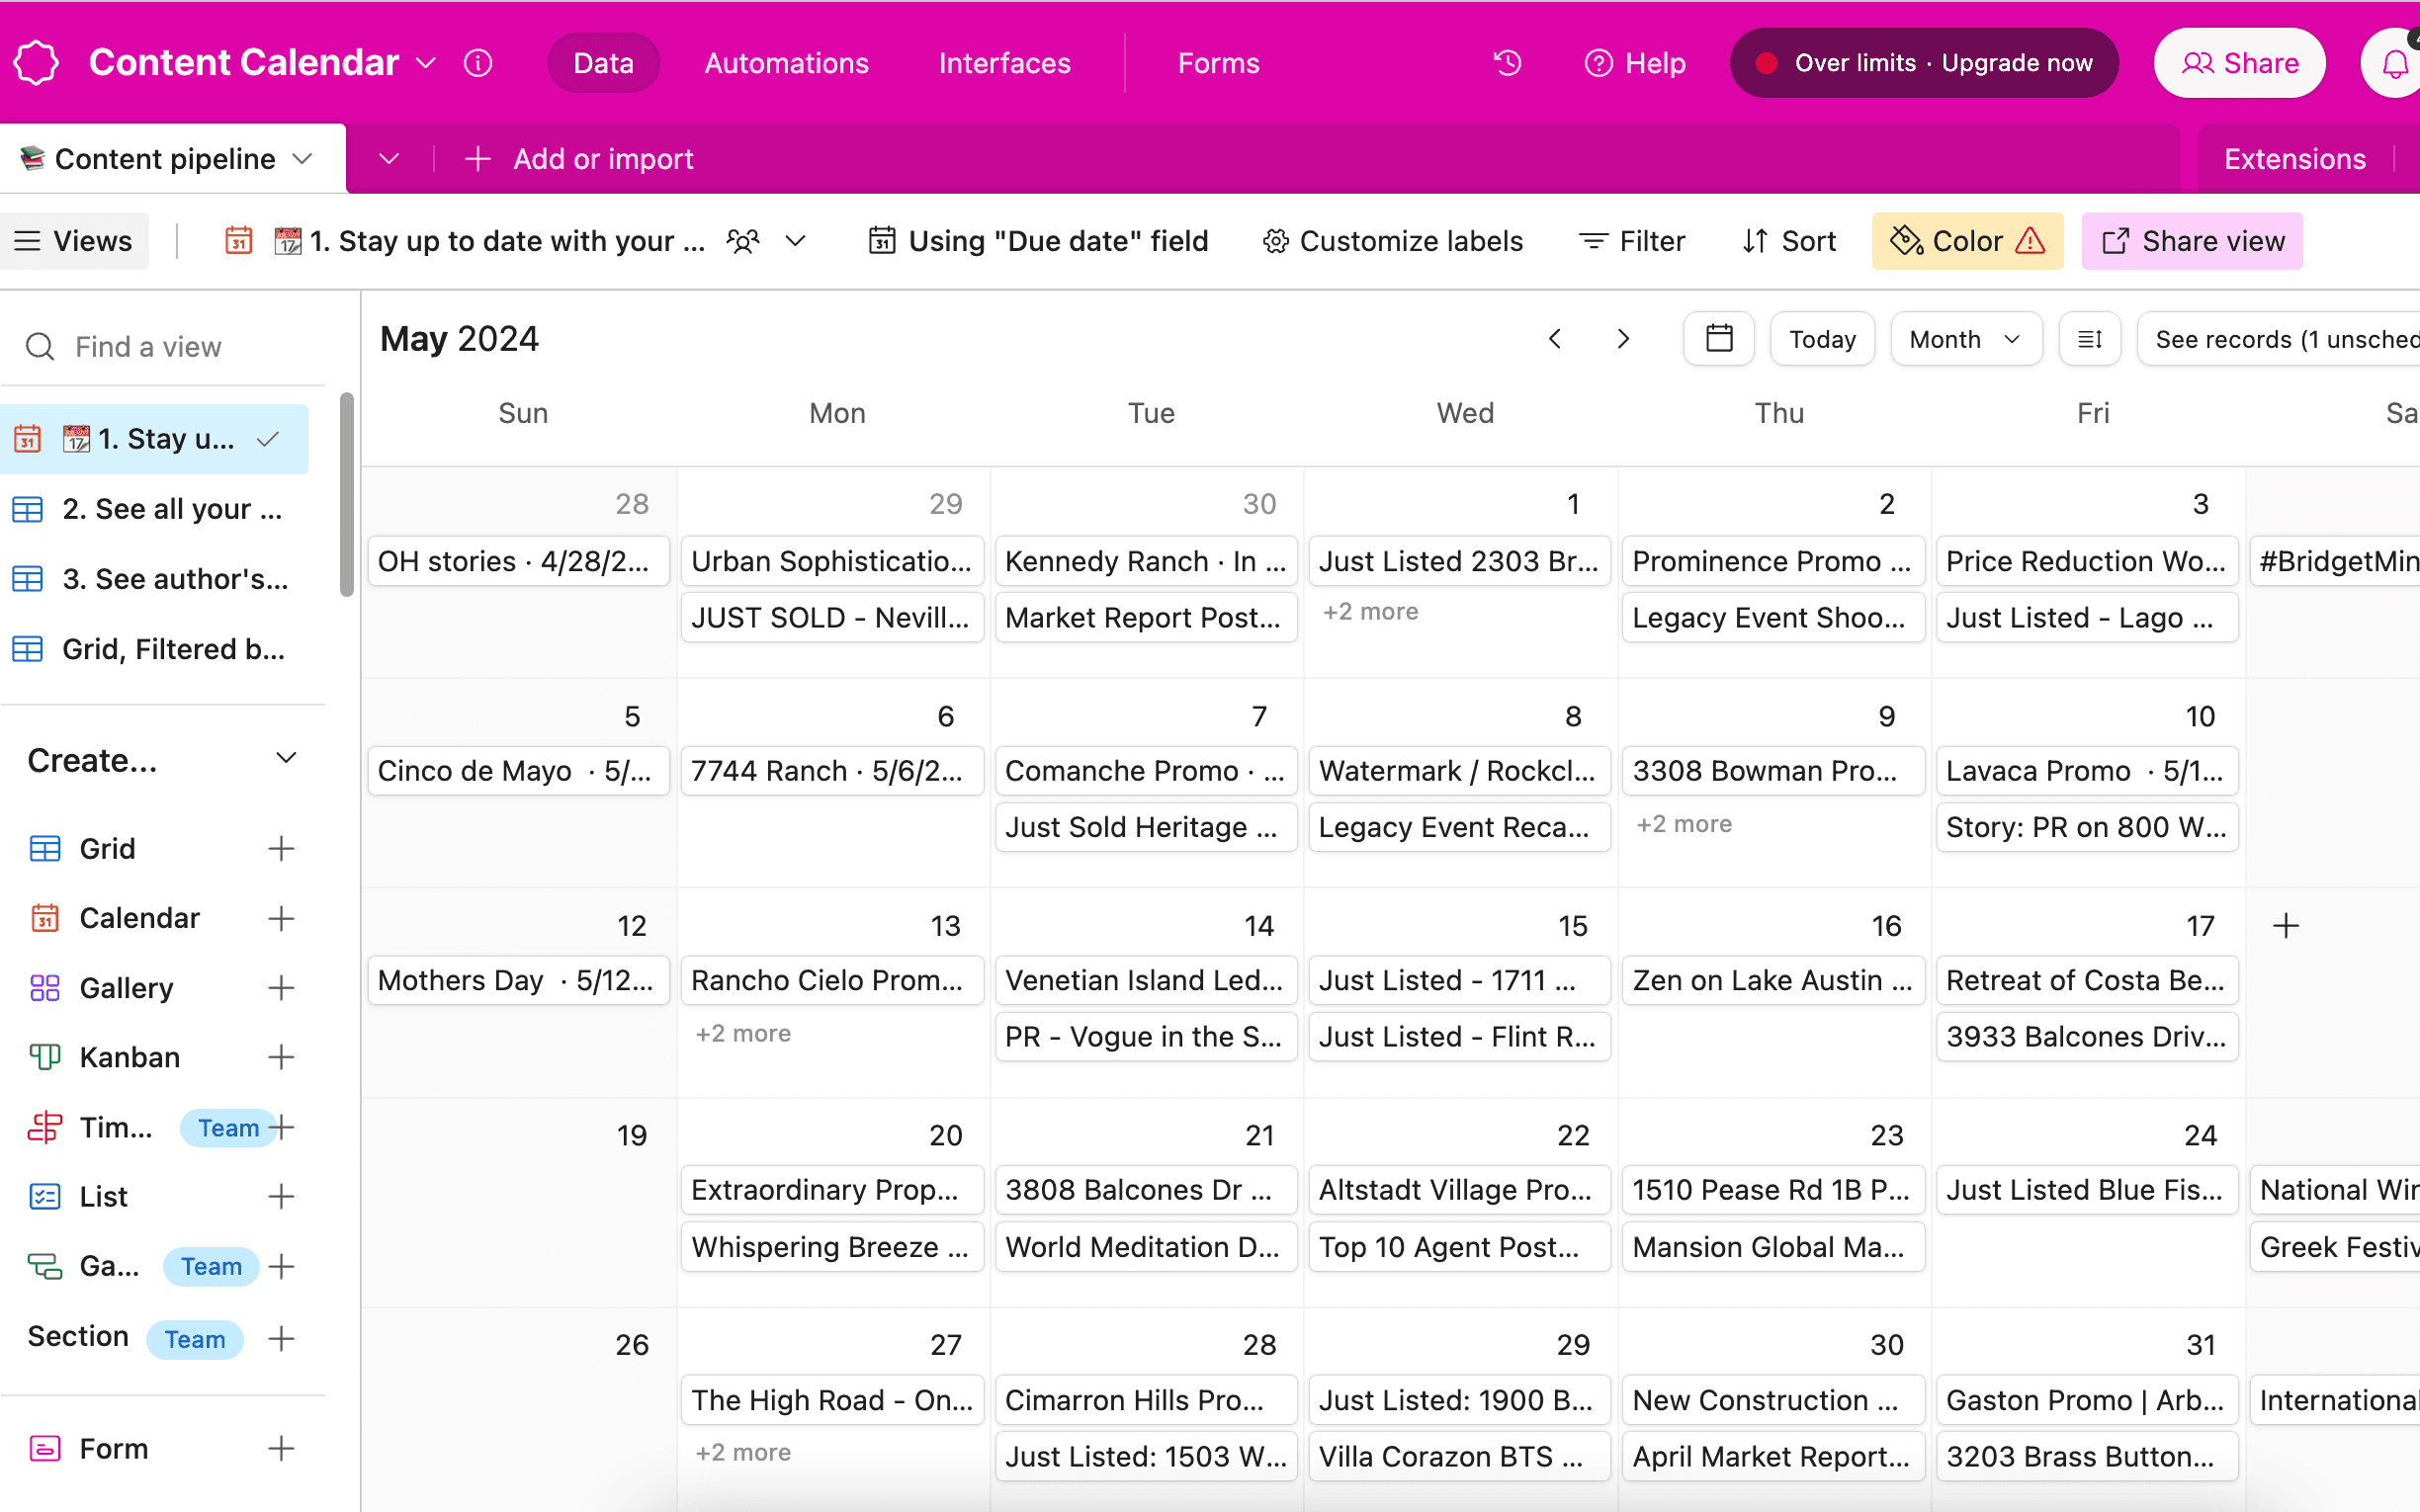Open base history clock icon
Viewport: 2420px width, 1512px height.
(1507, 63)
